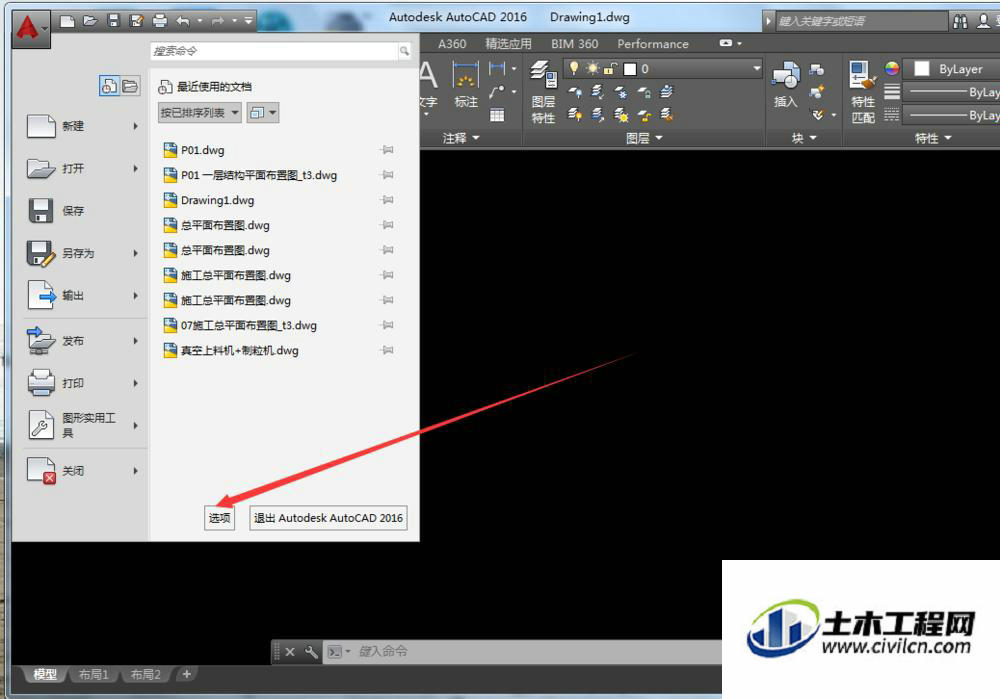Expand the 特性 panel dropdown
The image size is (1000, 699).
(x=933, y=138)
